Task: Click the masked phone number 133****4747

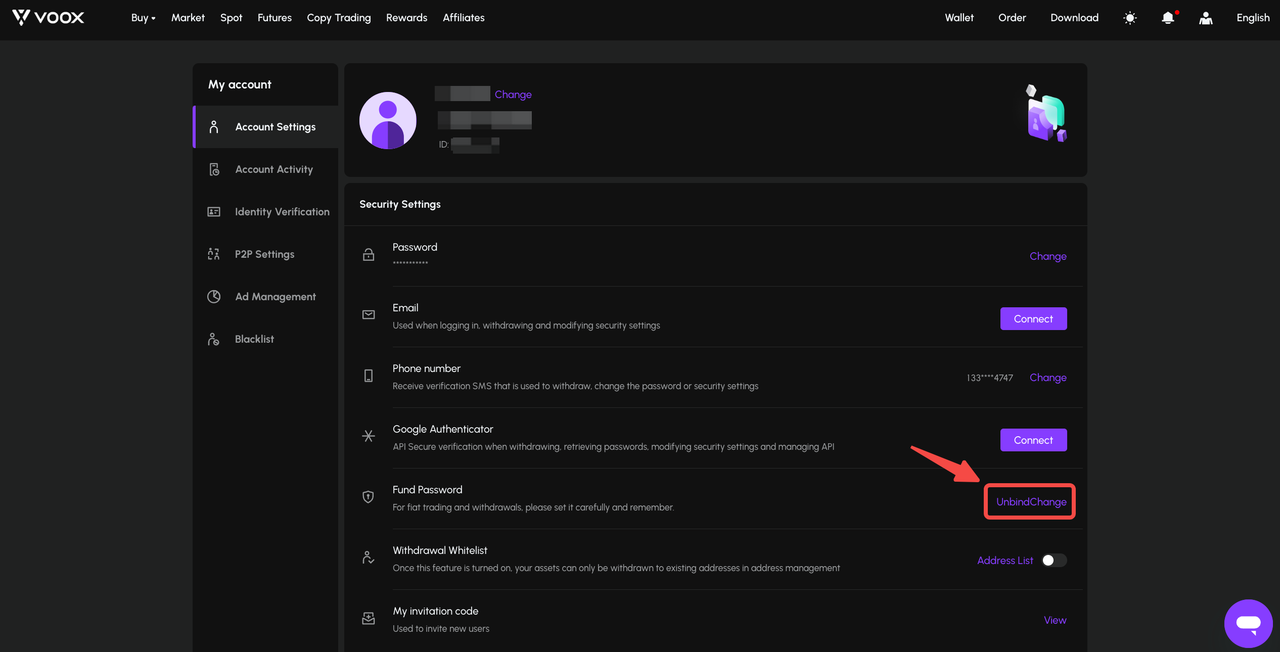Action: point(989,378)
